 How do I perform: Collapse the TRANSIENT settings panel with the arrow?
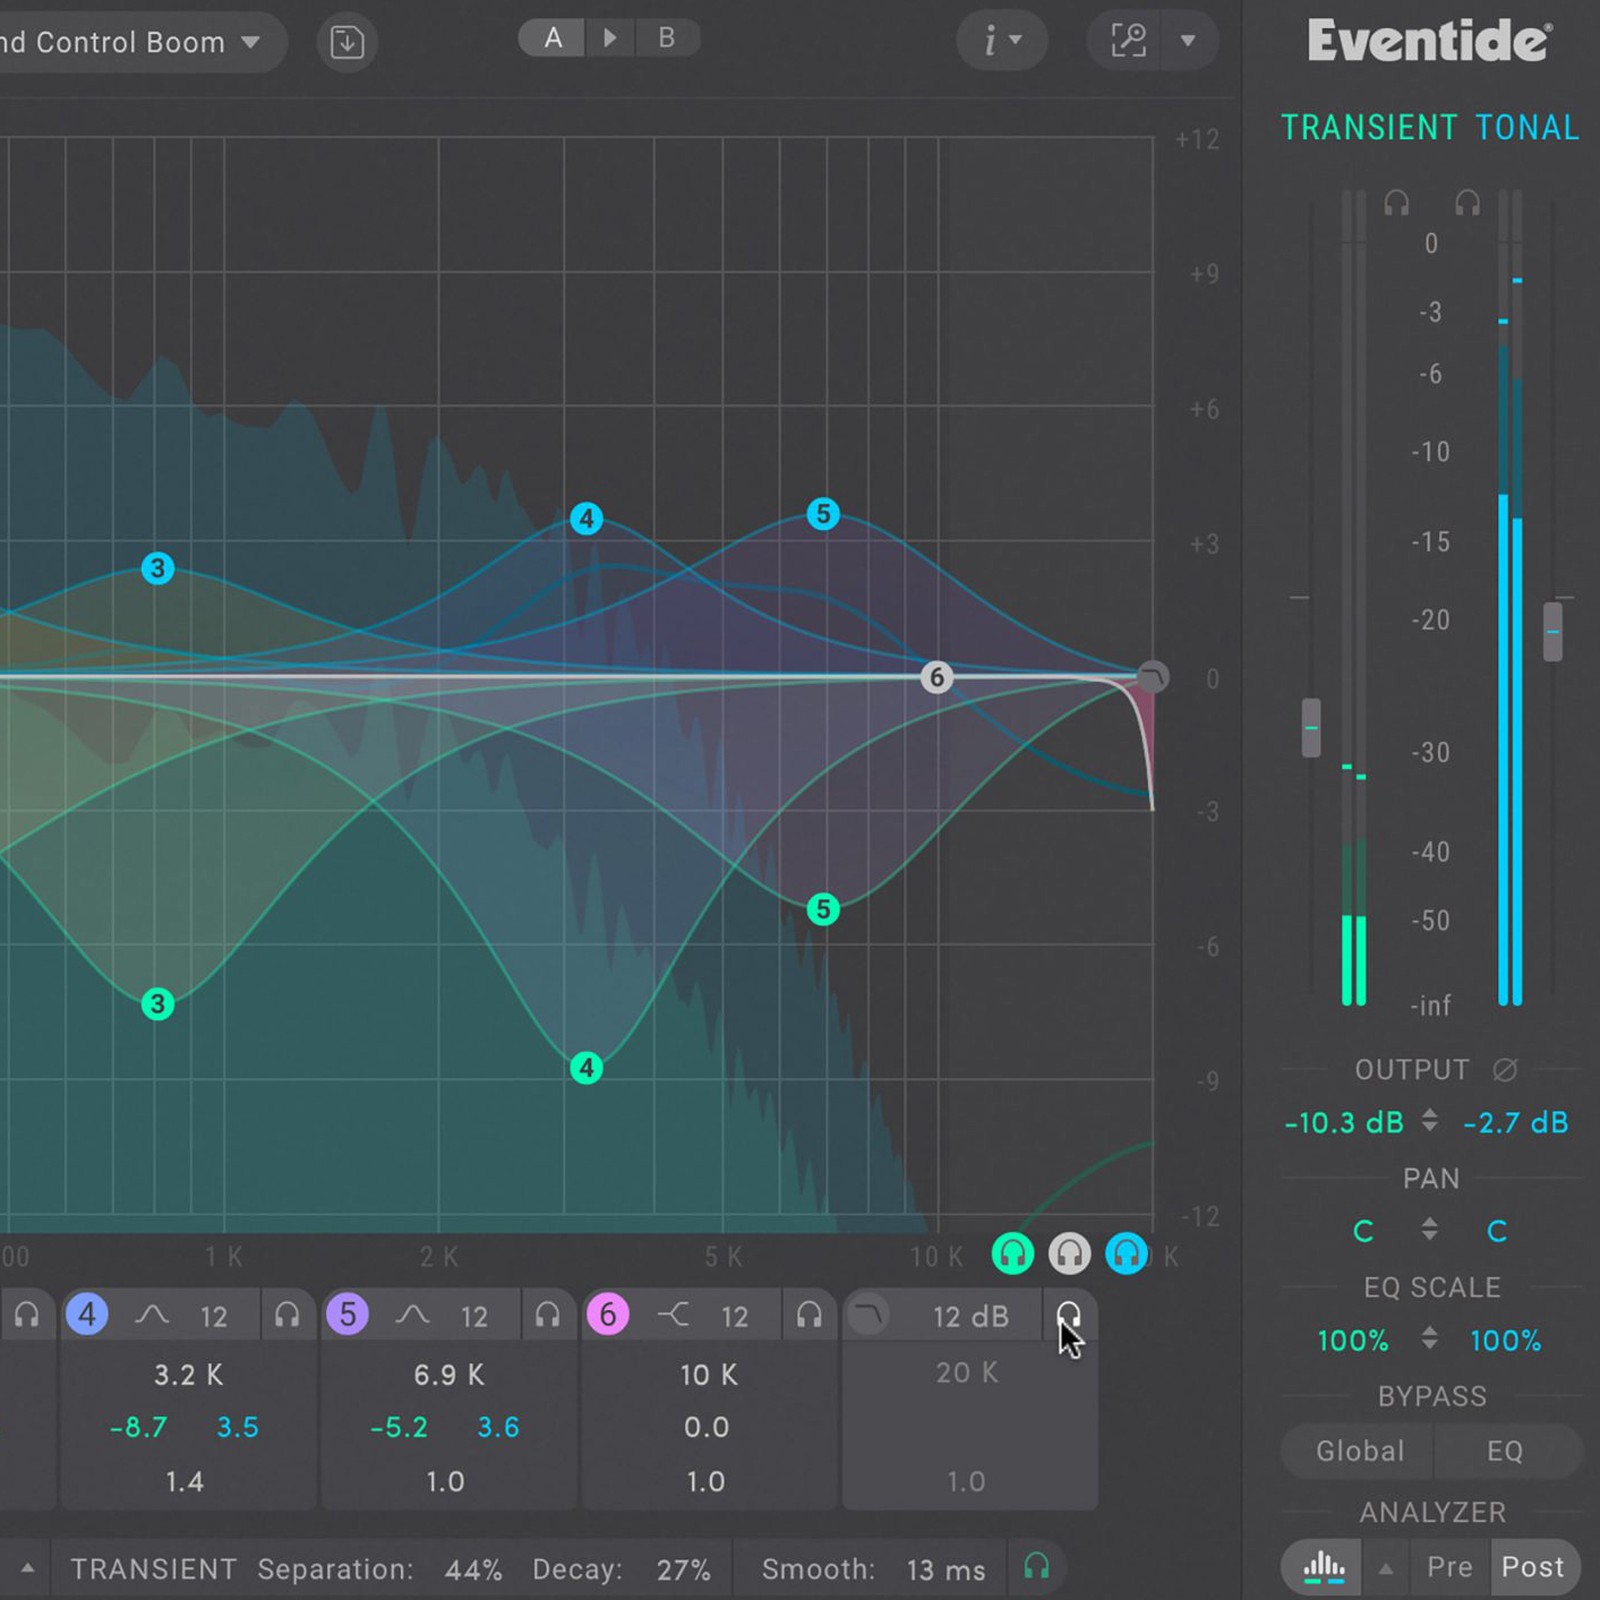[x=28, y=1568]
